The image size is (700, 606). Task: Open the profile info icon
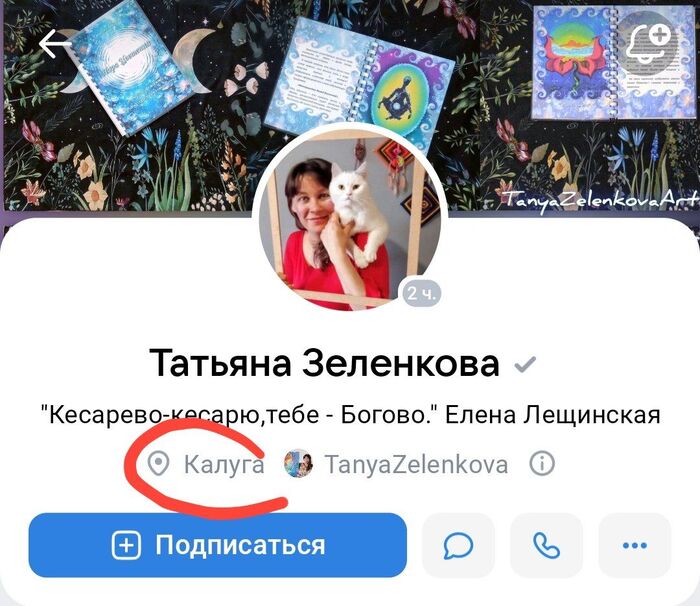point(542,464)
